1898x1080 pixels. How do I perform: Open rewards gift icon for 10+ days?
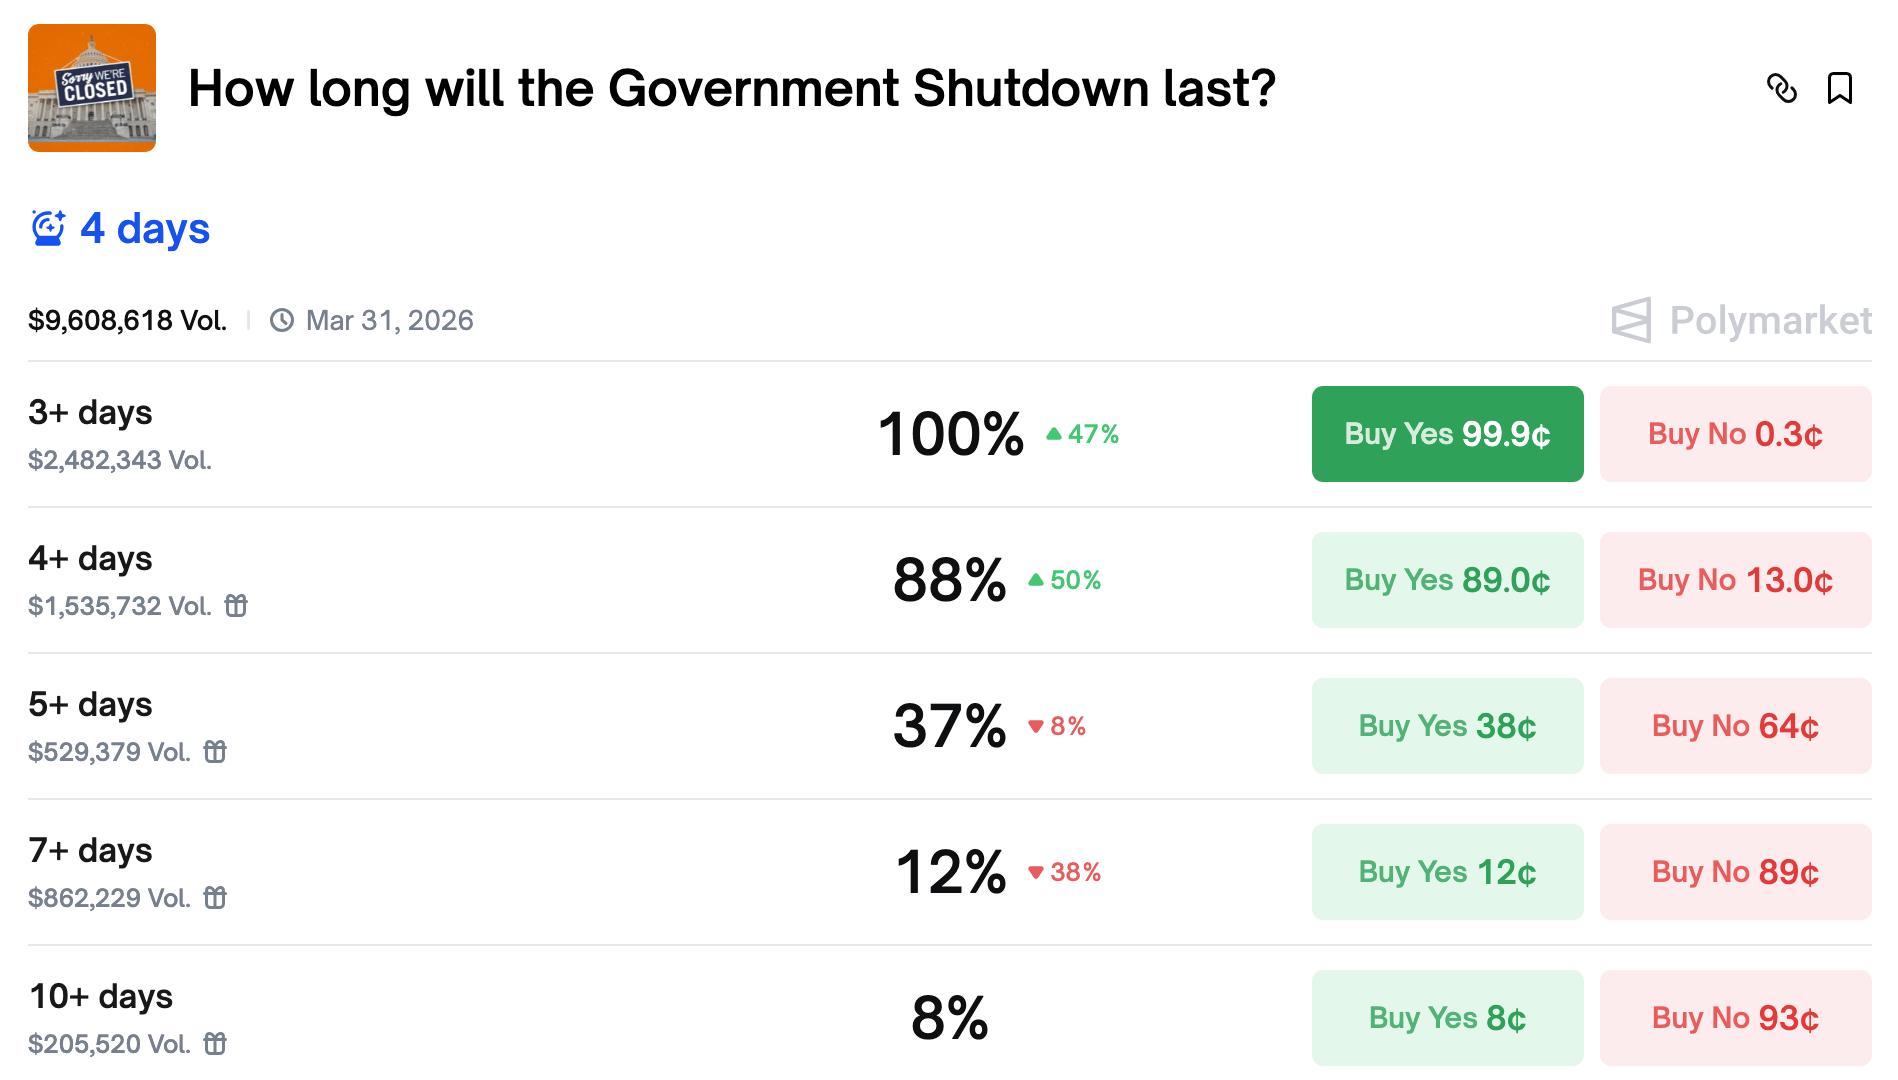coord(215,1043)
